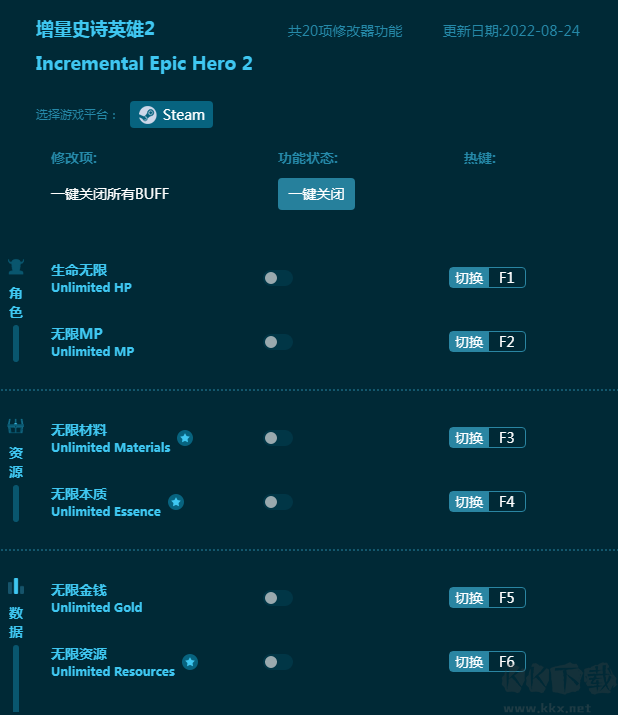
Task: Click the data section icon in sidebar
Action: coord(16,587)
